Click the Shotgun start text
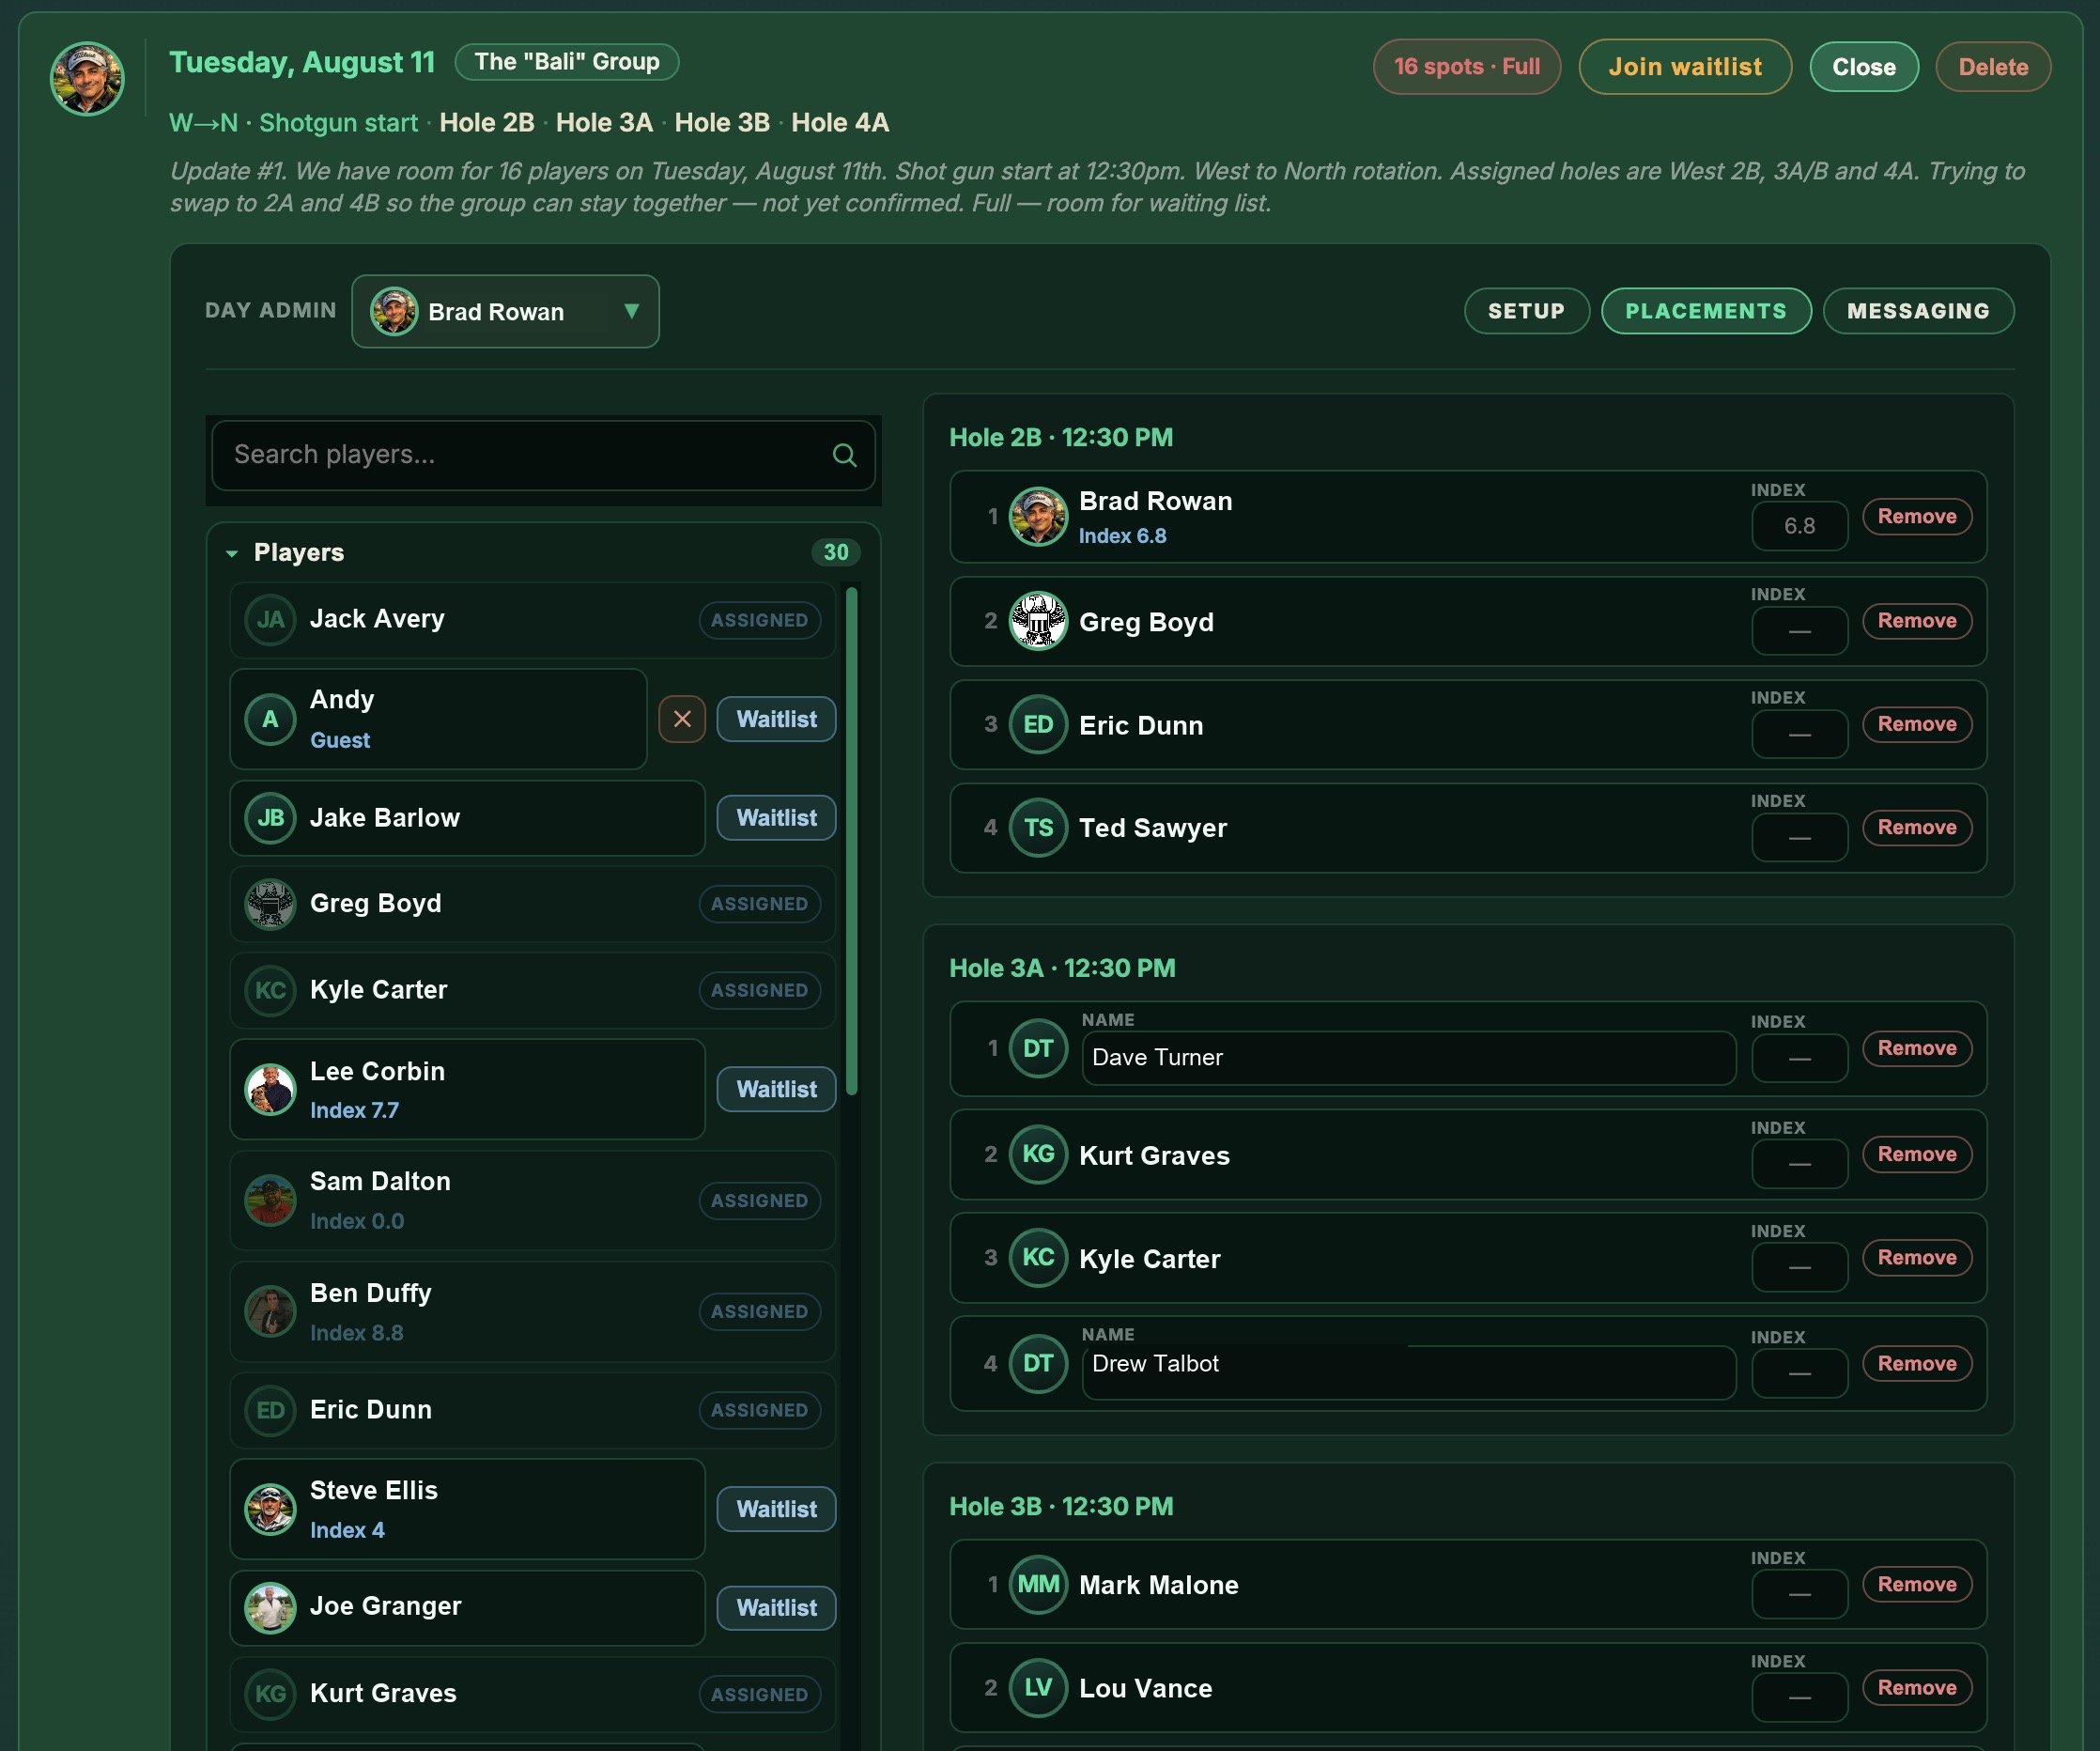The height and width of the screenshot is (1751, 2100). [x=338, y=123]
